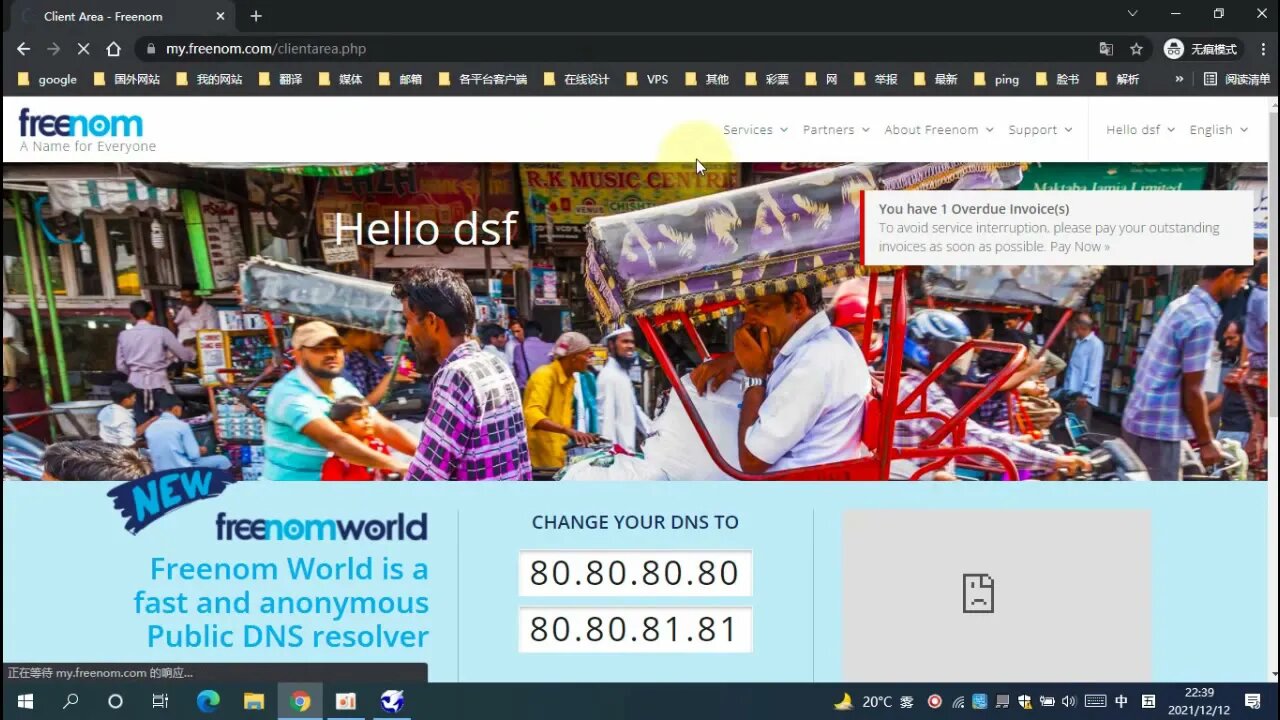Image resolution: width=1280 pixels, height=720 pixels.
Task: Open the Windows notification center
Action: coord(1253,701)
